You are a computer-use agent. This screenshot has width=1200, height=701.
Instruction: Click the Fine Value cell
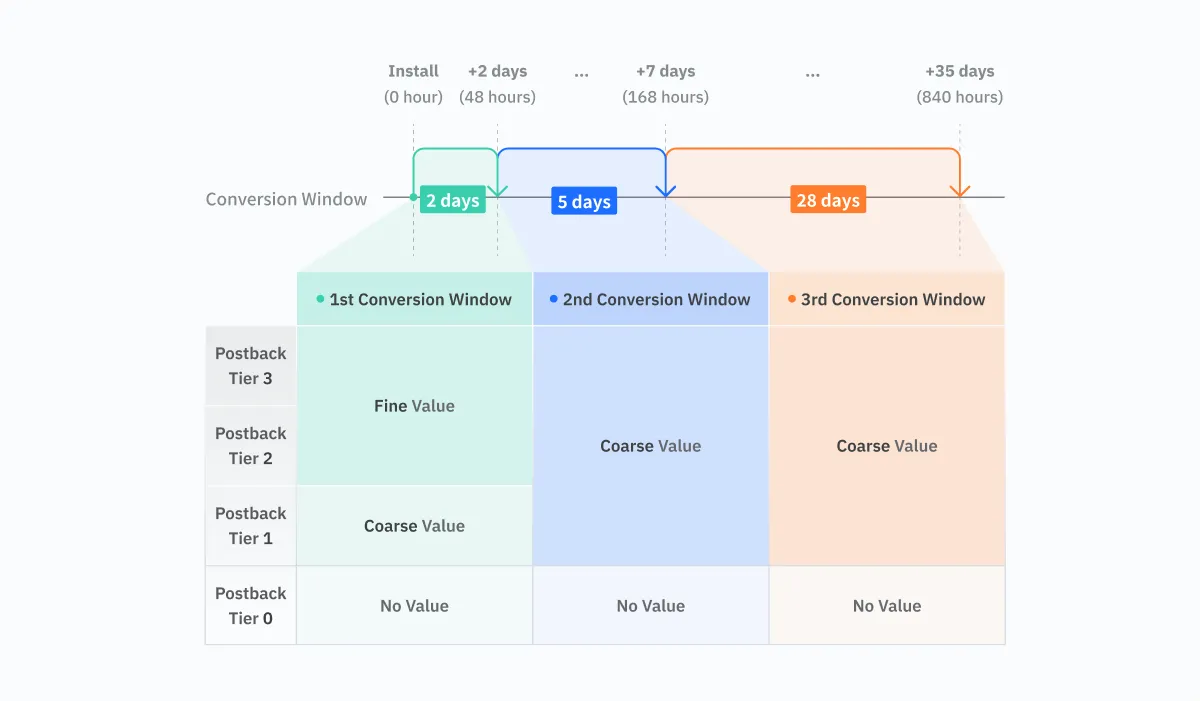click(x=414, y=406)
